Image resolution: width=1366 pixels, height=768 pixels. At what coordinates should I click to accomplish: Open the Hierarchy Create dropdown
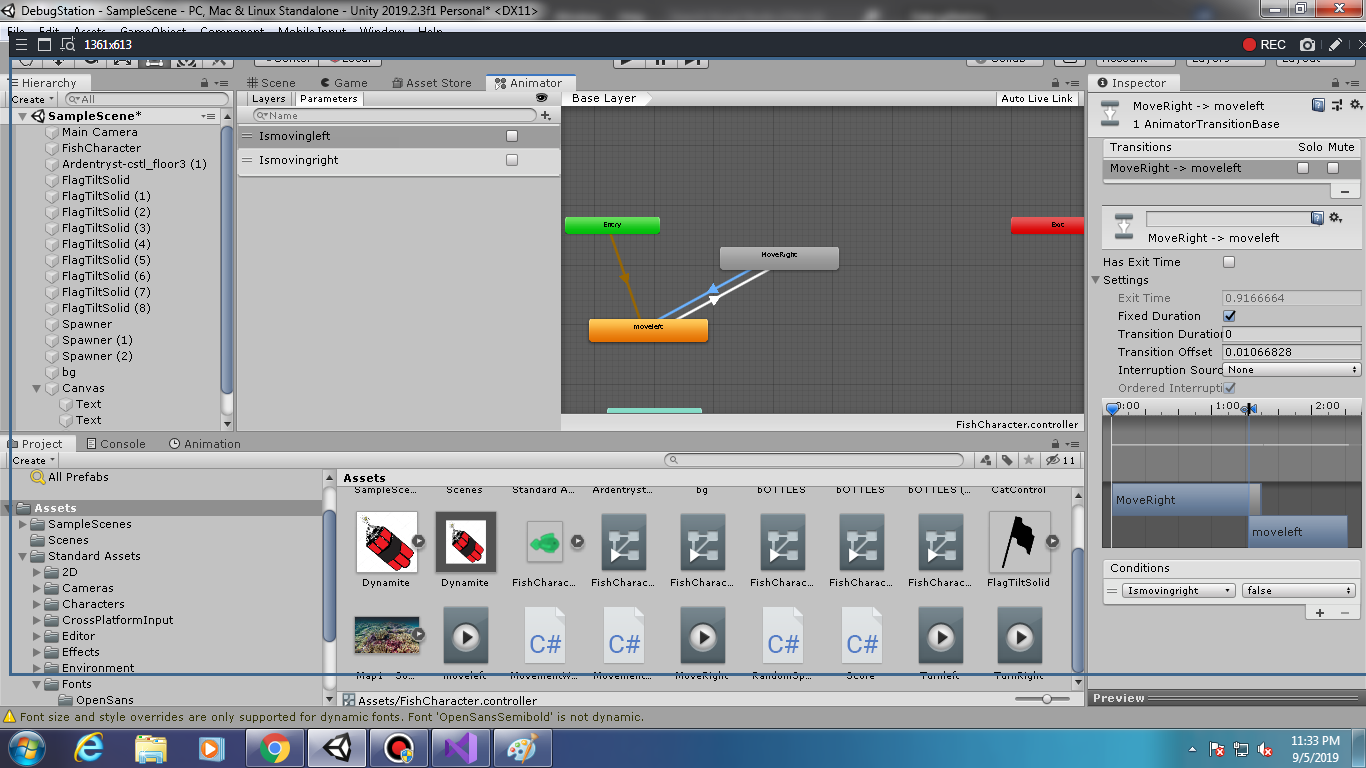33,100
